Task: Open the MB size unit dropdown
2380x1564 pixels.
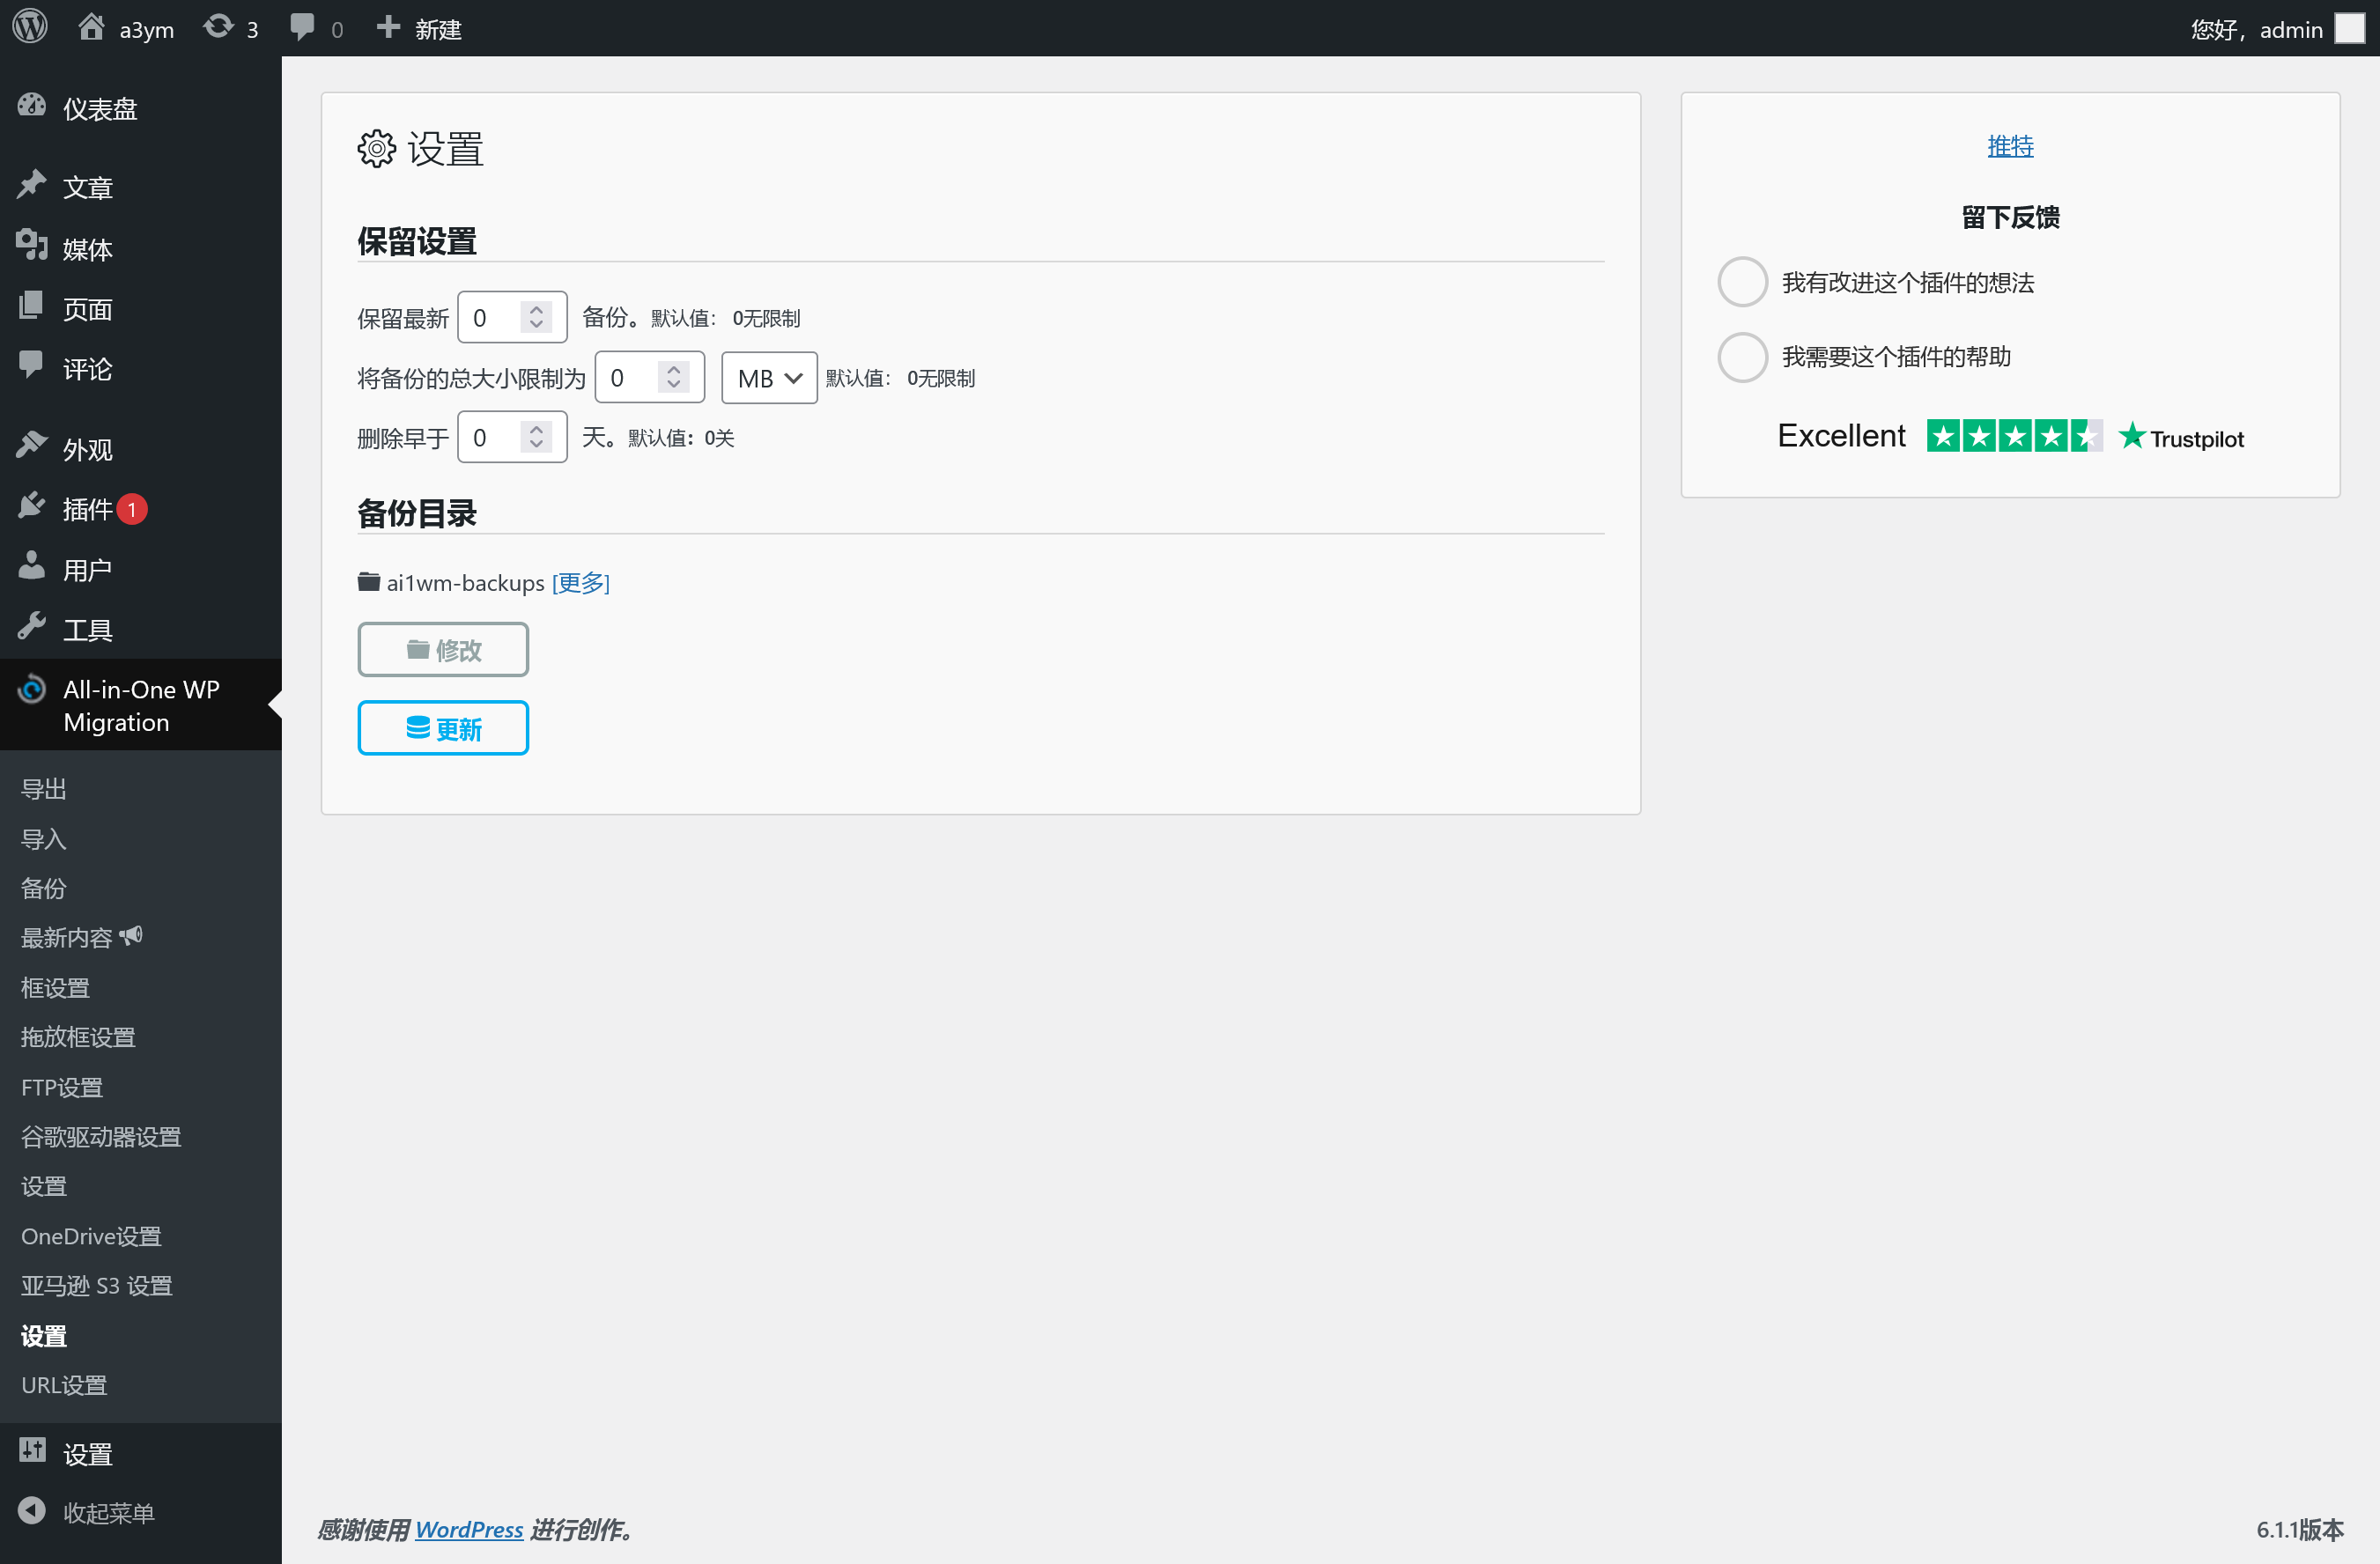Action: (769, 378)
